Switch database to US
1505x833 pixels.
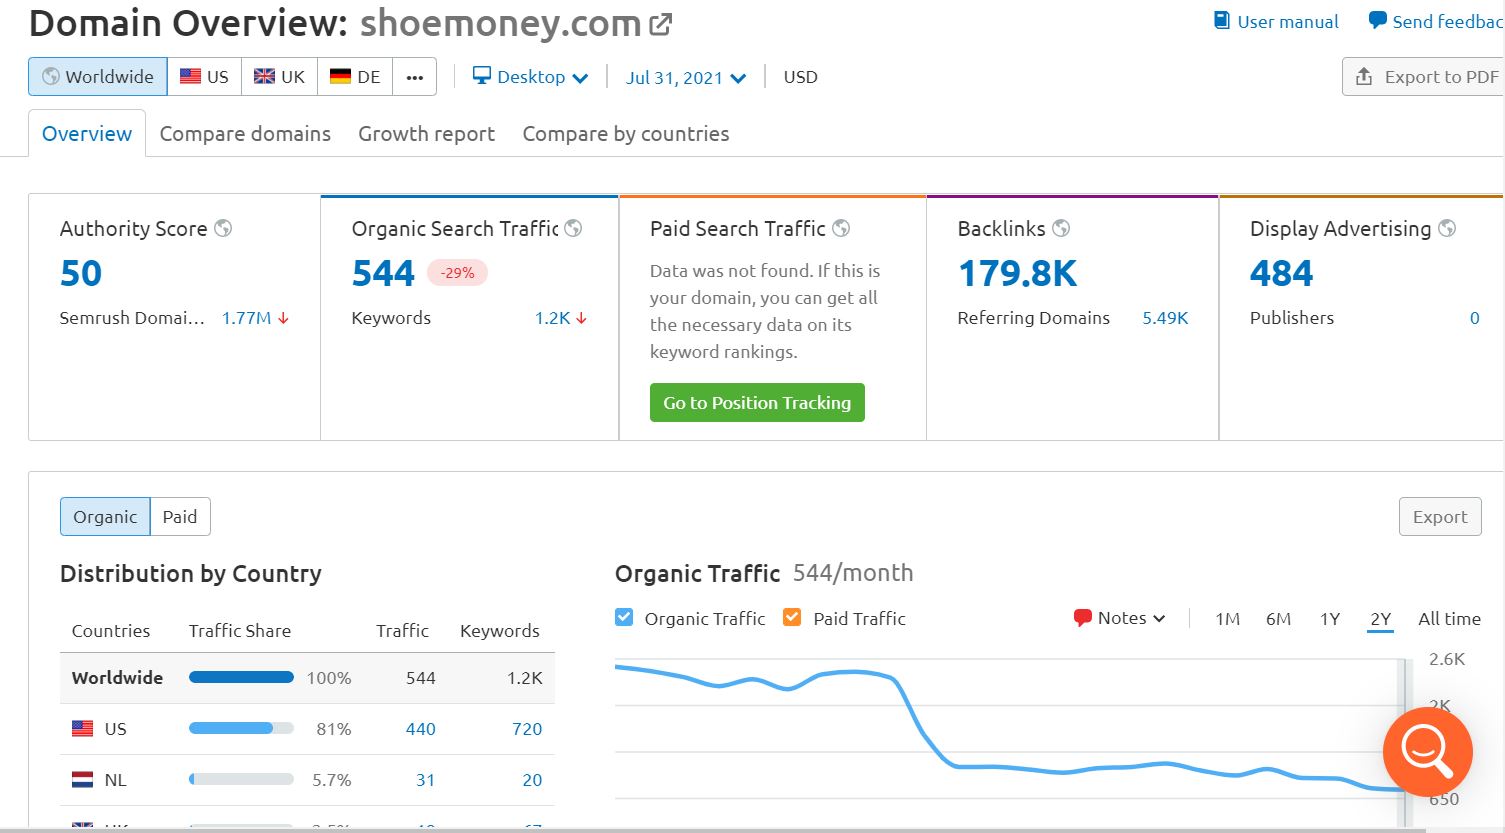tap(205, 77)
